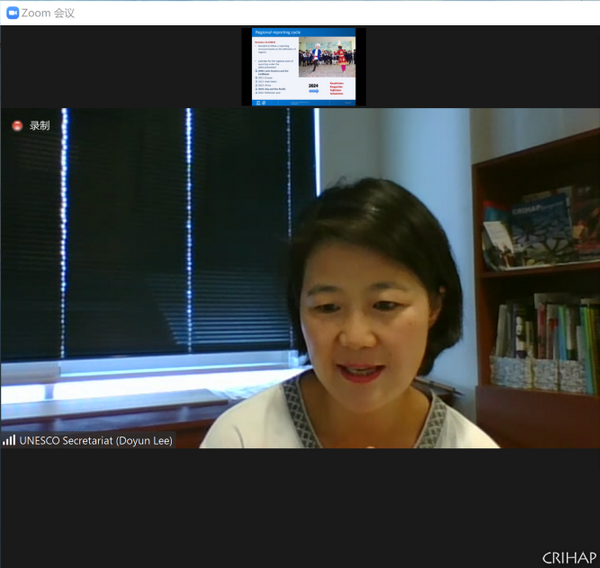Click the dancers photo in the slide
This screenshot has width=600, height=568.
[x=327, y=56]
